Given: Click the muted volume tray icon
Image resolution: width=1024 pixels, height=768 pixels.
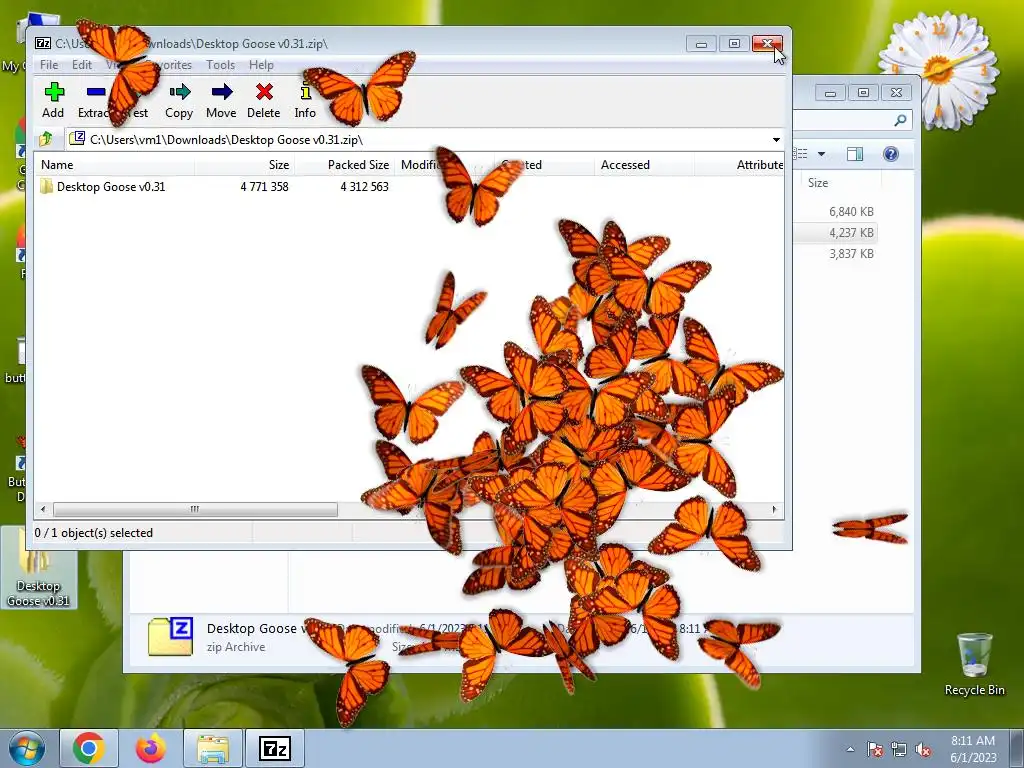Looking at the screenshot, I should point(923,749).
